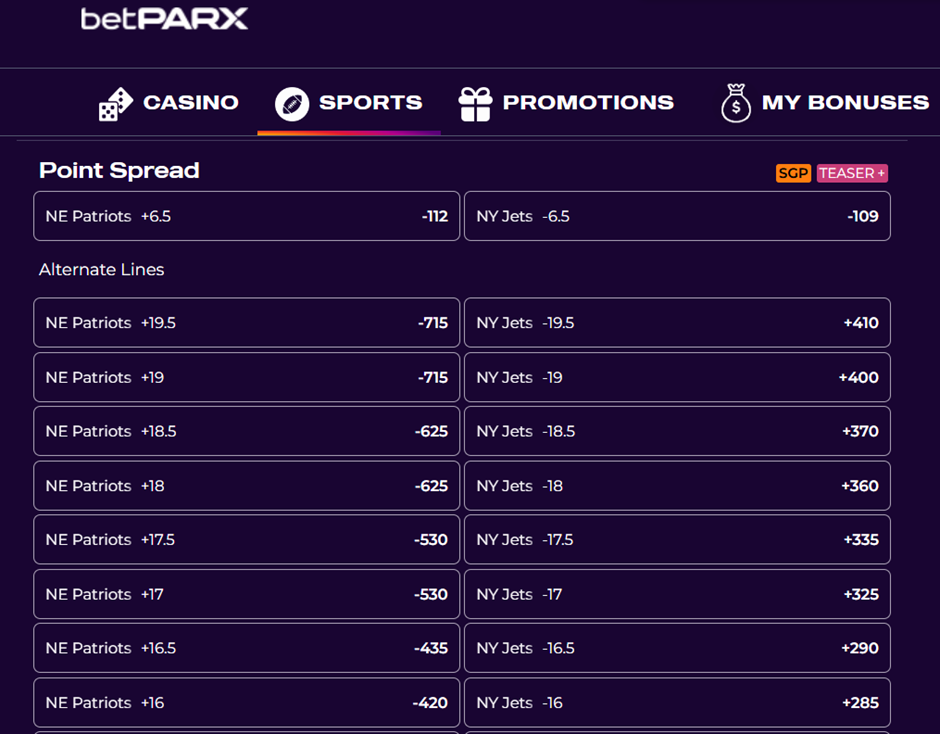Select the NE Patriots +6.5 spread at -112

(246, 216)
